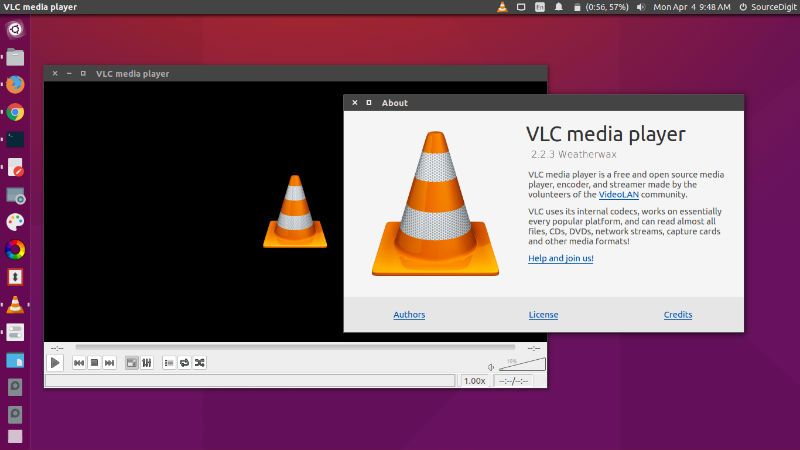Image resolution: width=800 pixels, height=450 pixels.
Task: Launch the paint palette application
Action: [15, 222]
